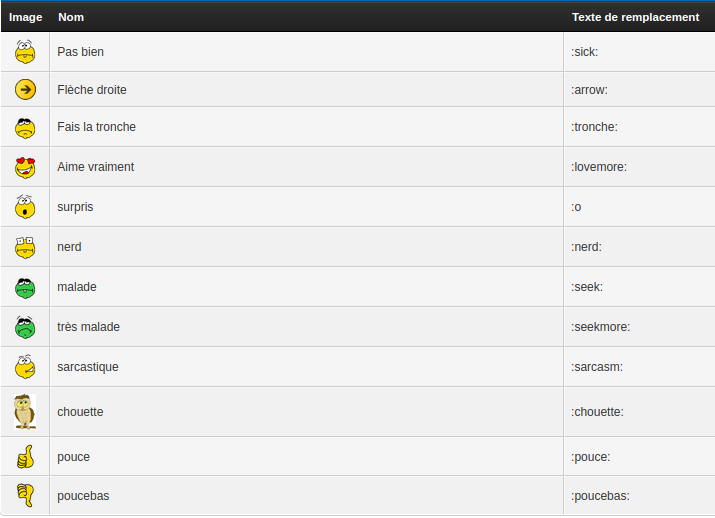Click the sick face smiley icon
The height and width of the screenshot is (518, 715).
click(26, 51)
